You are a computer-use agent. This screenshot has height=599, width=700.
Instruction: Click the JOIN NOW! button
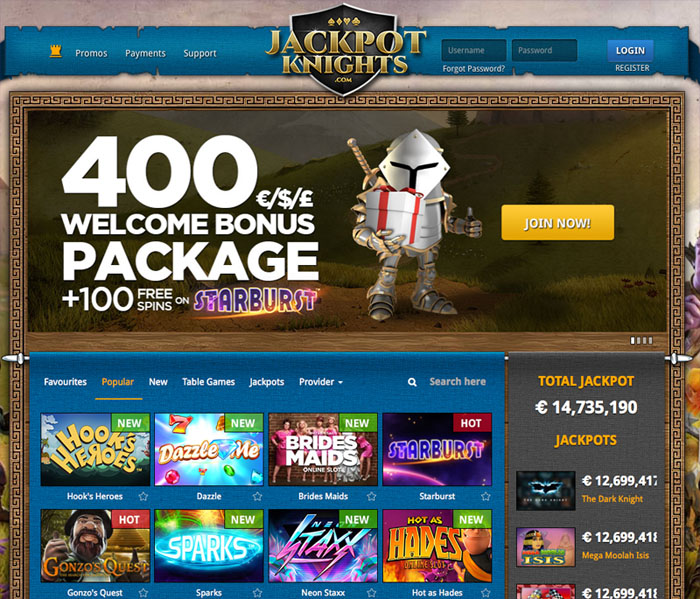tap(558, 223)
